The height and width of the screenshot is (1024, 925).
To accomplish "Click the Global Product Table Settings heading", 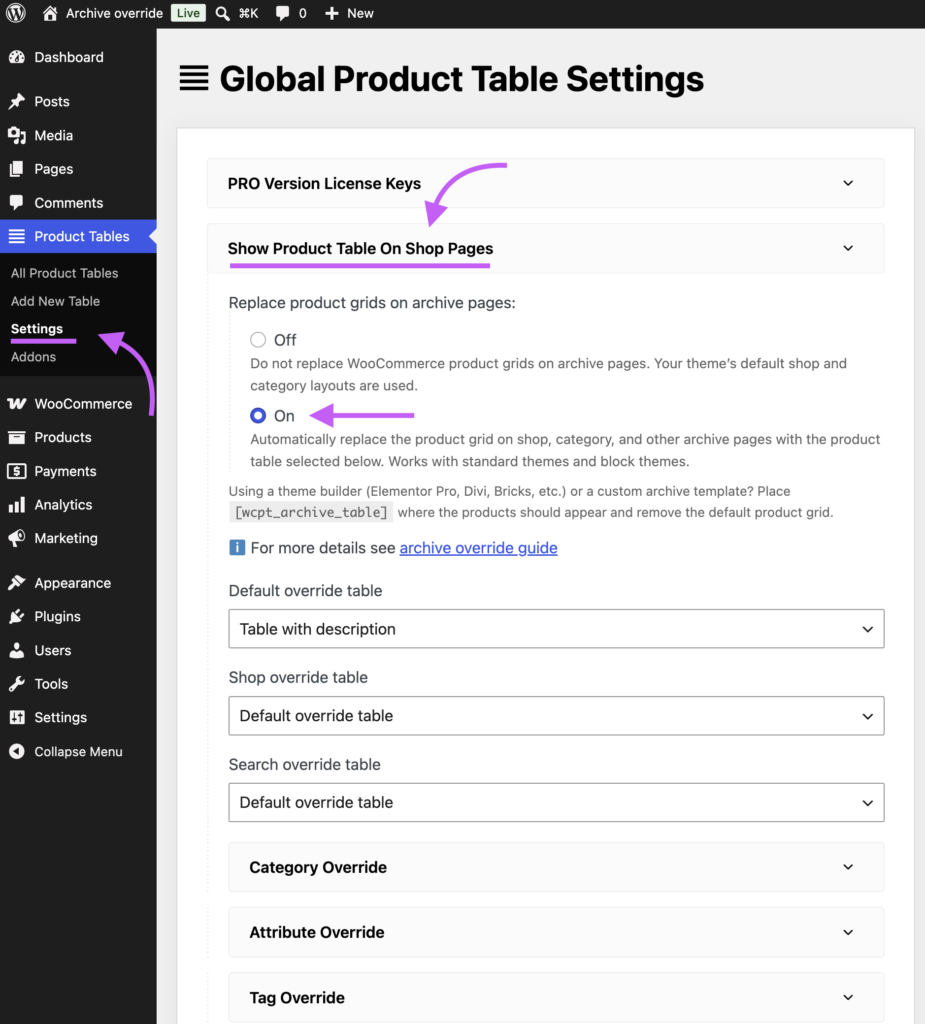I will click(x=462, y=79).
